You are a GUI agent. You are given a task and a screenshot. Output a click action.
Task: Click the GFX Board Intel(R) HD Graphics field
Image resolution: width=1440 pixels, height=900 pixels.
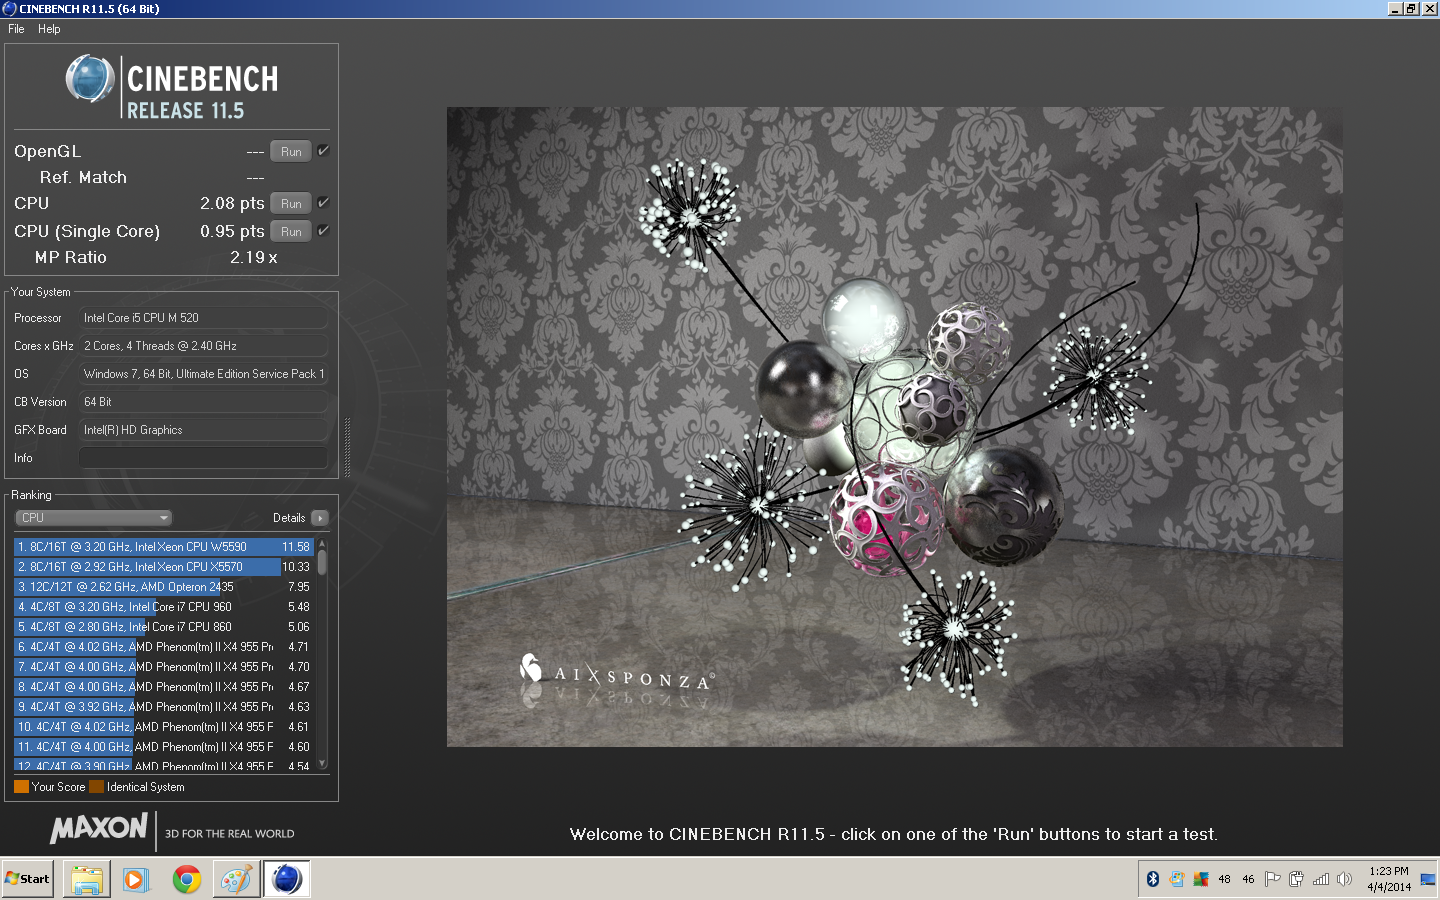[x=203, y=430]
